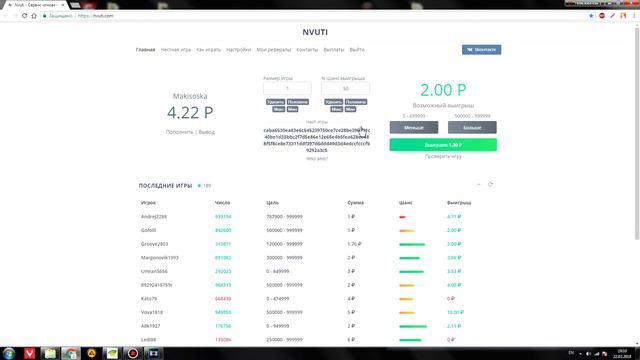Click the Проверить игру link
Viewport: 640px width, 360px height.
(x=443, y=156)
